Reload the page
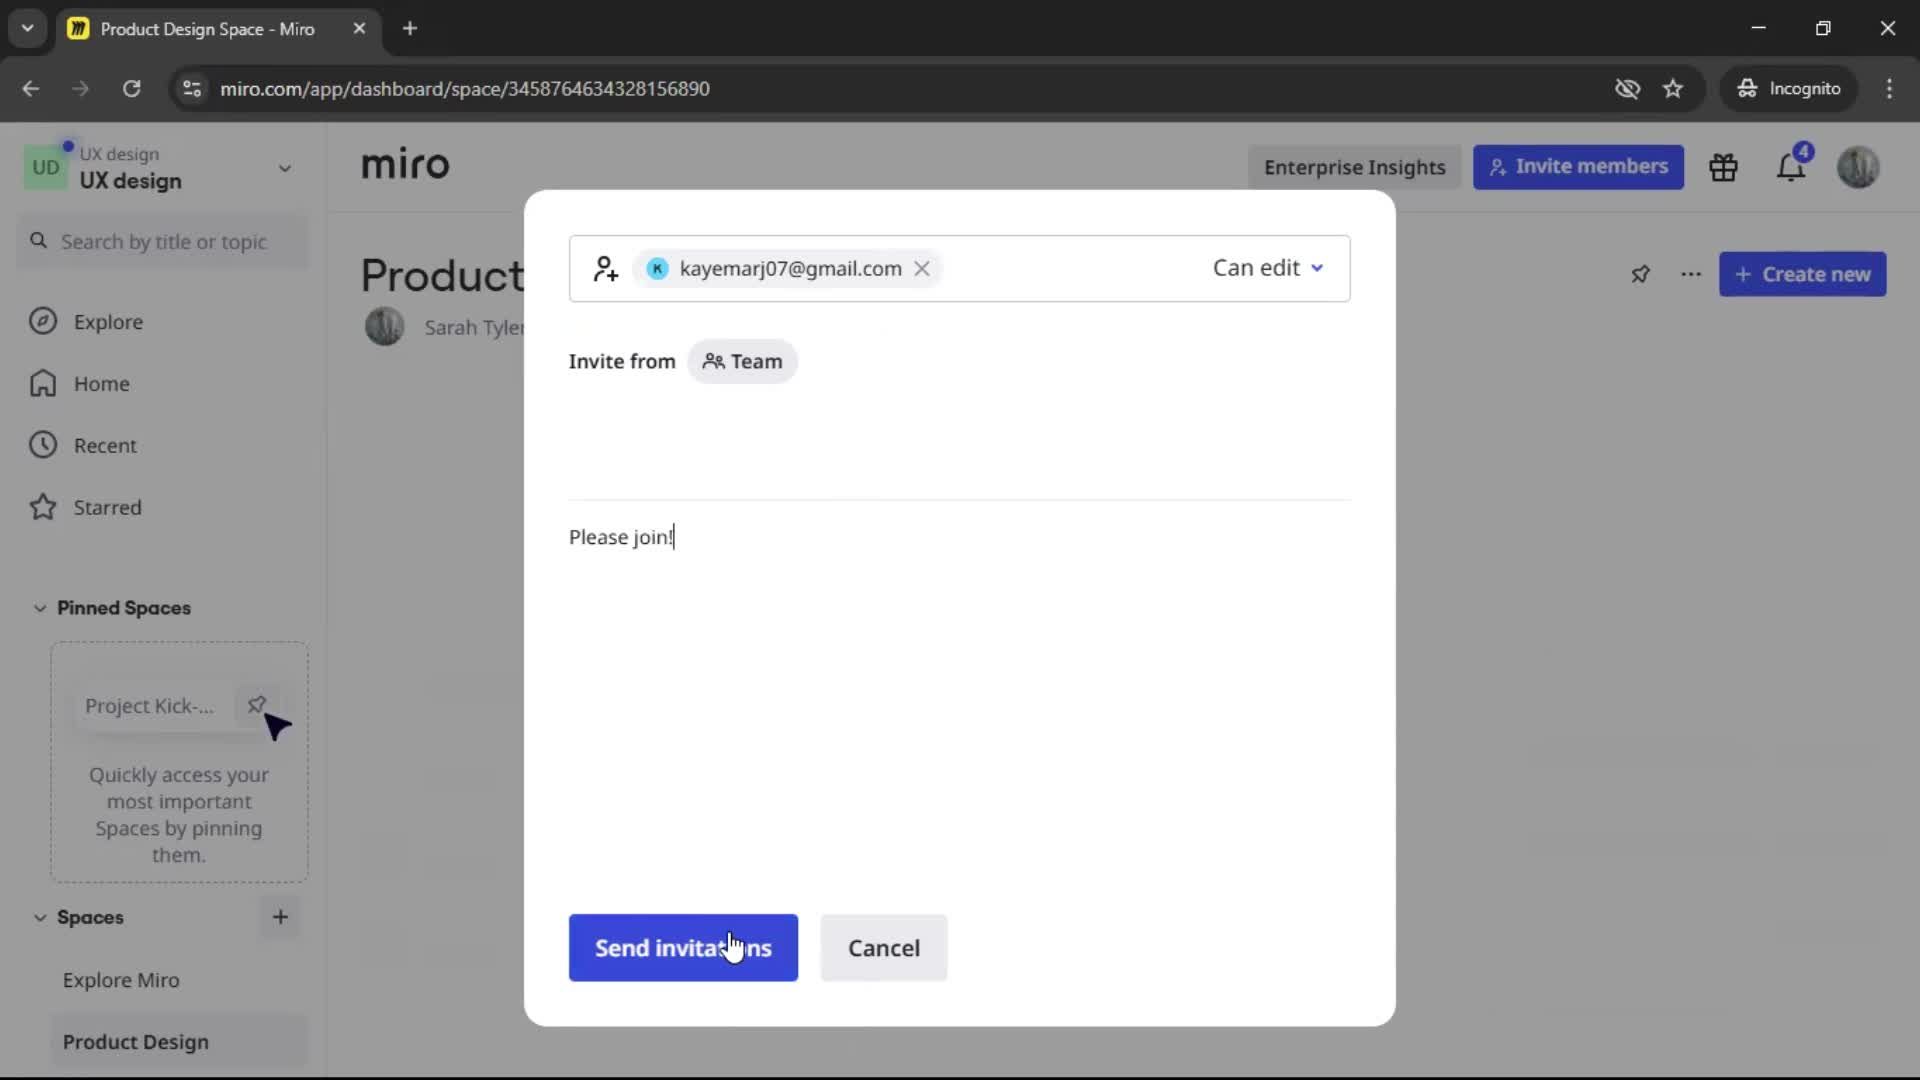The height and width of the screenshot is (1080, 1920). (x=131, y=88)
